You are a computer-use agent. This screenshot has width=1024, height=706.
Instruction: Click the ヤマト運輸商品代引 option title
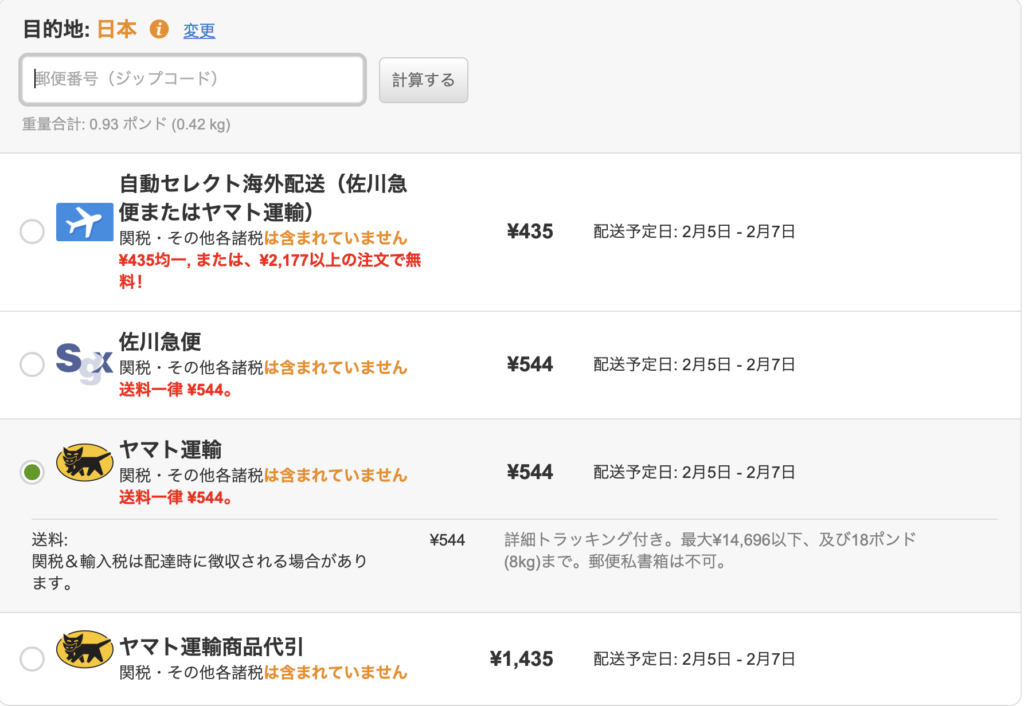tap(211, 647)
